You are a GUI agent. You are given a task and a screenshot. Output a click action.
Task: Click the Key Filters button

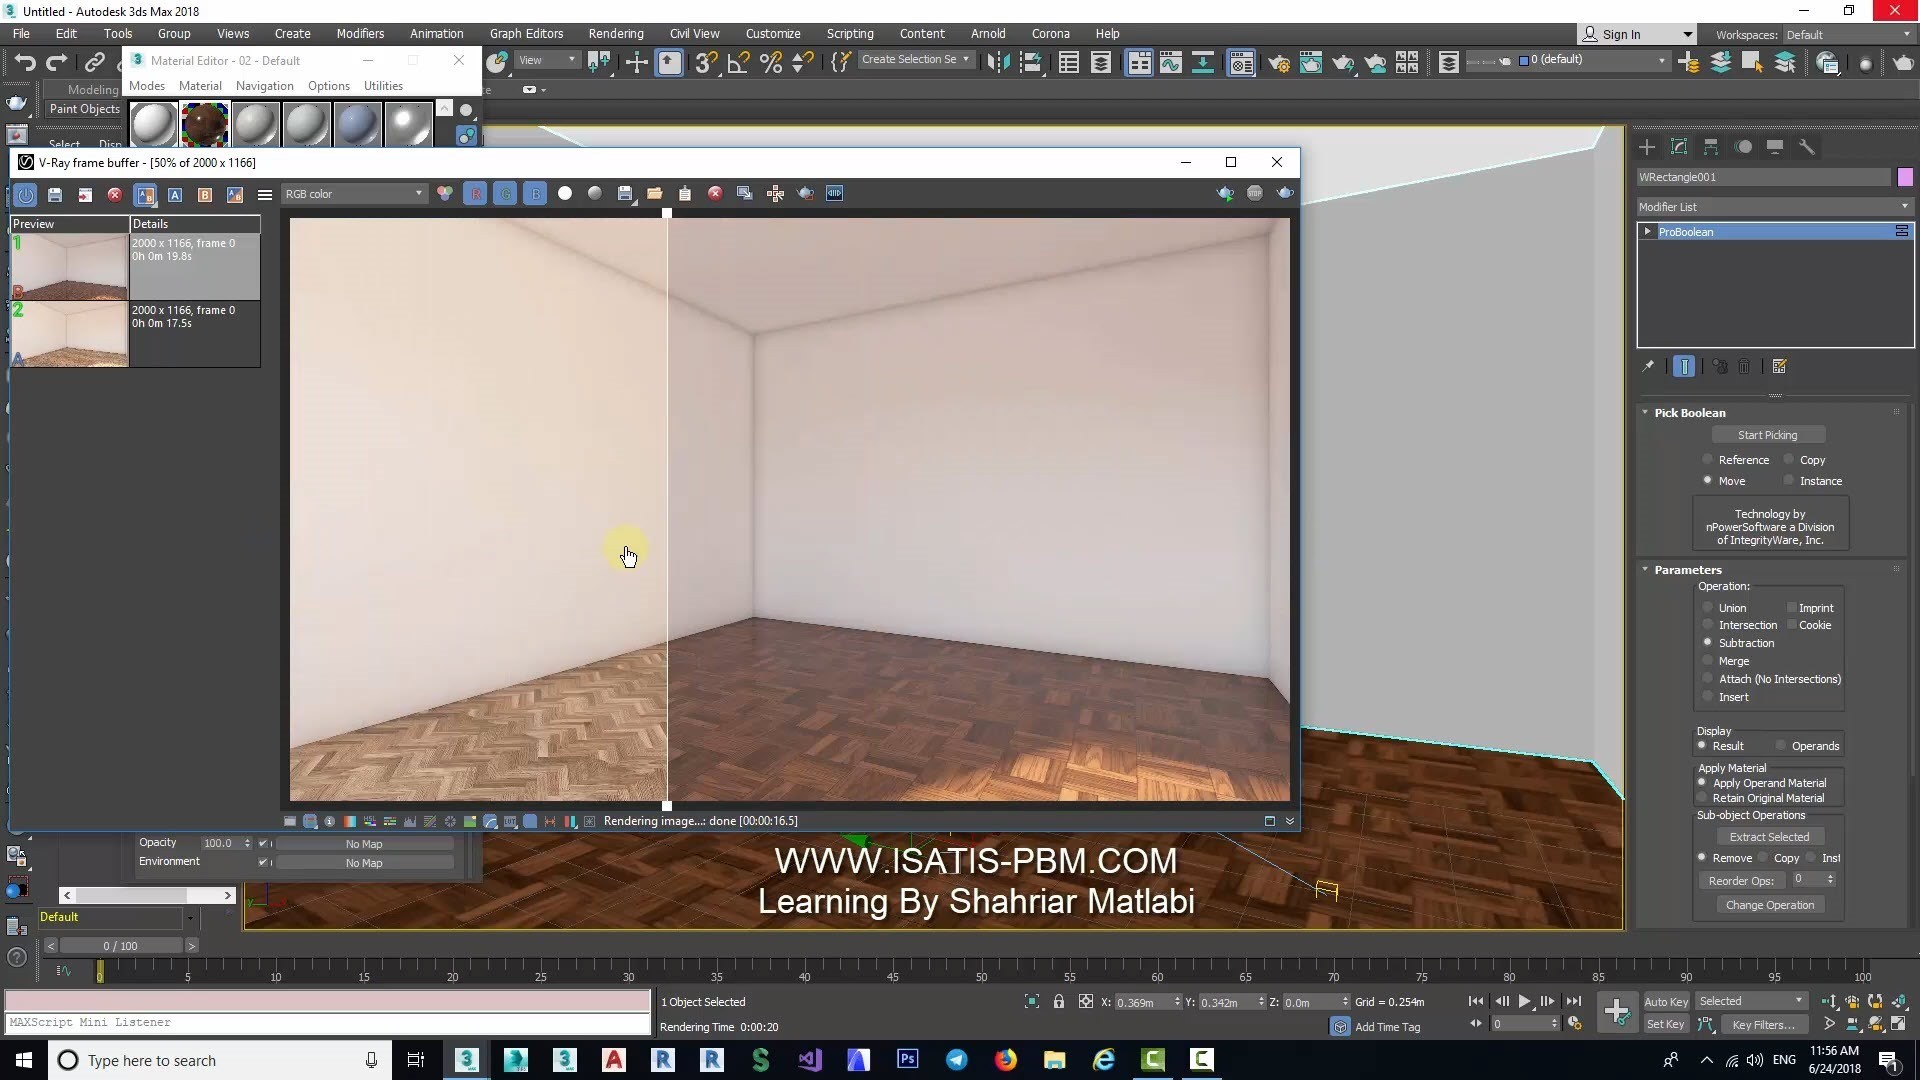(x=1763, y=1025)
